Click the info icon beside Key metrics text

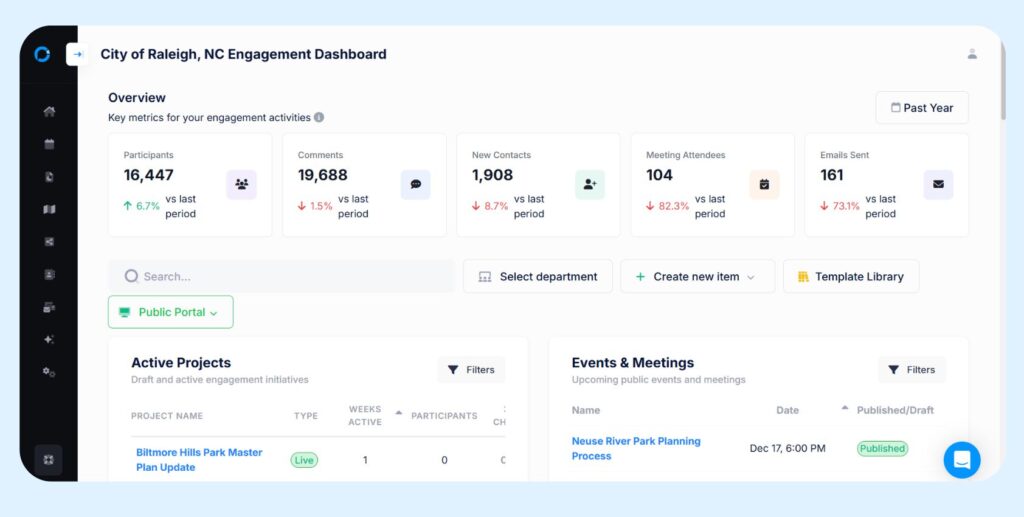point(319,117)
